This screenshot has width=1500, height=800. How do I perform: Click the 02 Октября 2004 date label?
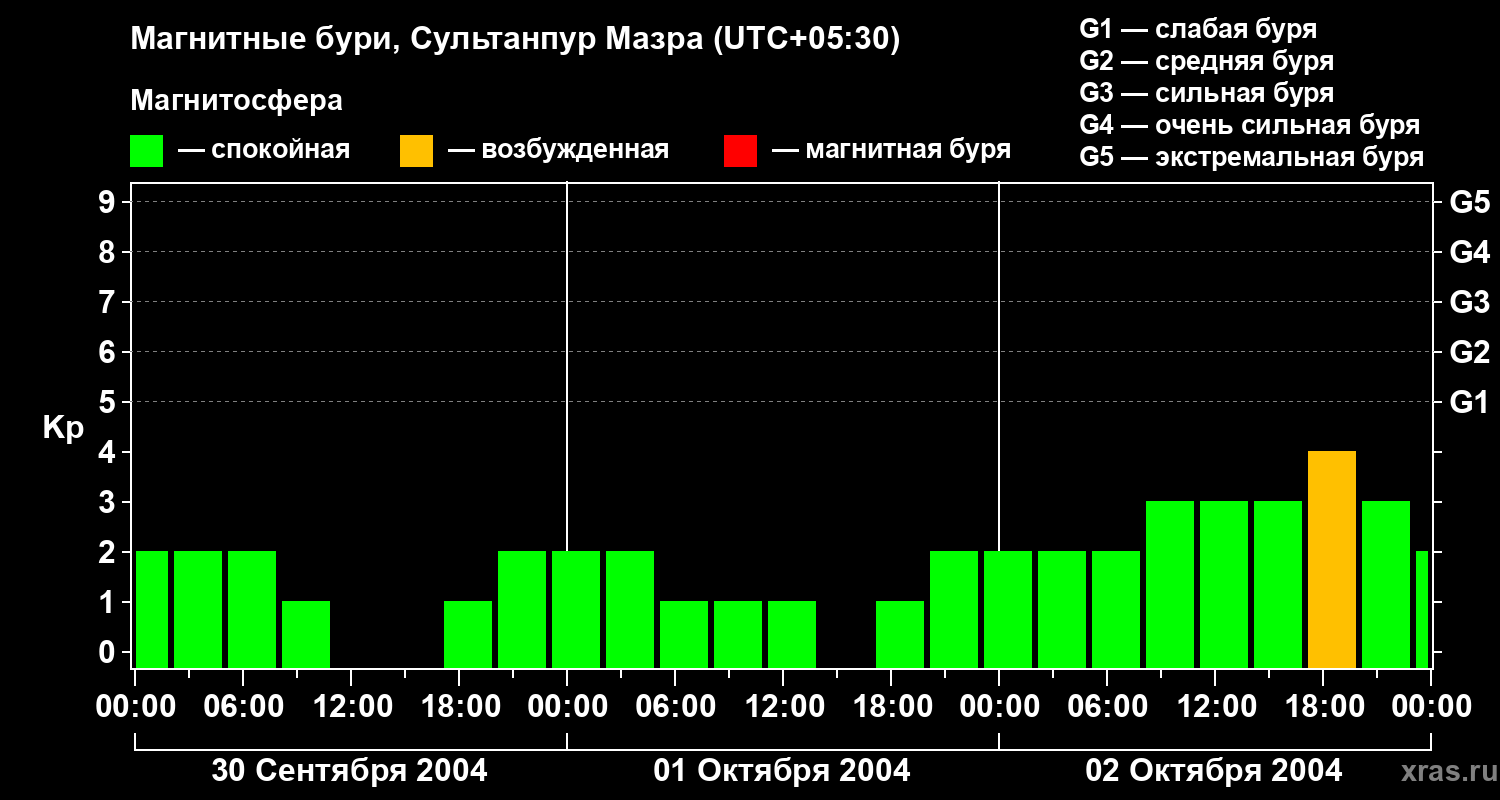[1214, 771]
